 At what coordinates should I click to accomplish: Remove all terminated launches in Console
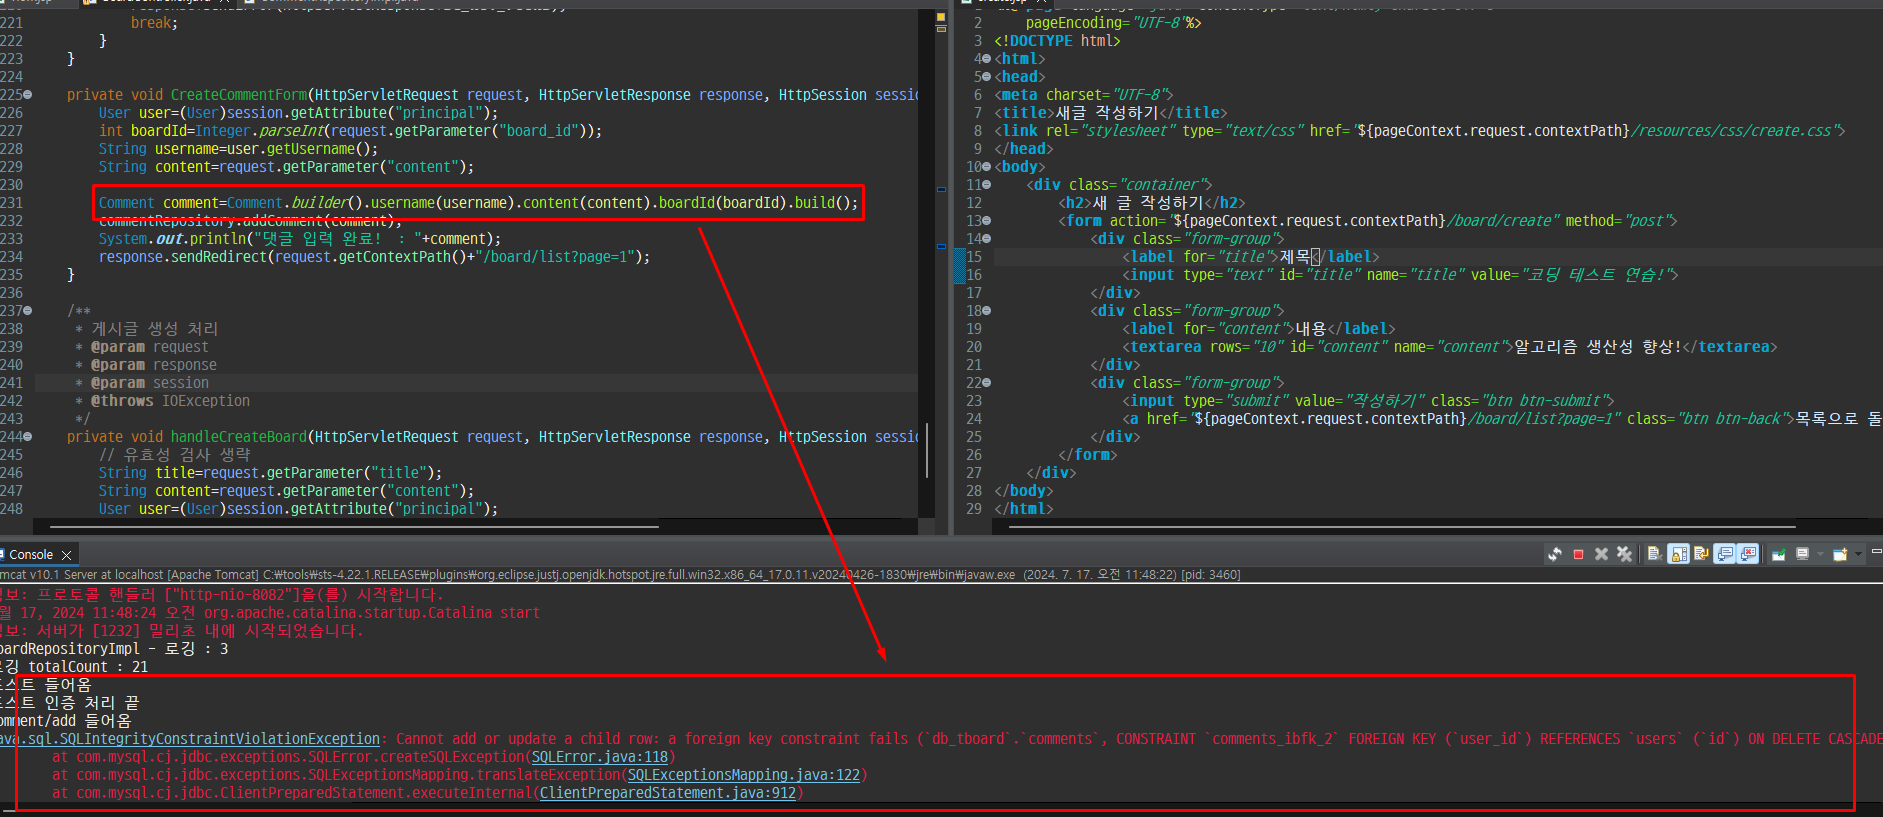(1624, 554)
